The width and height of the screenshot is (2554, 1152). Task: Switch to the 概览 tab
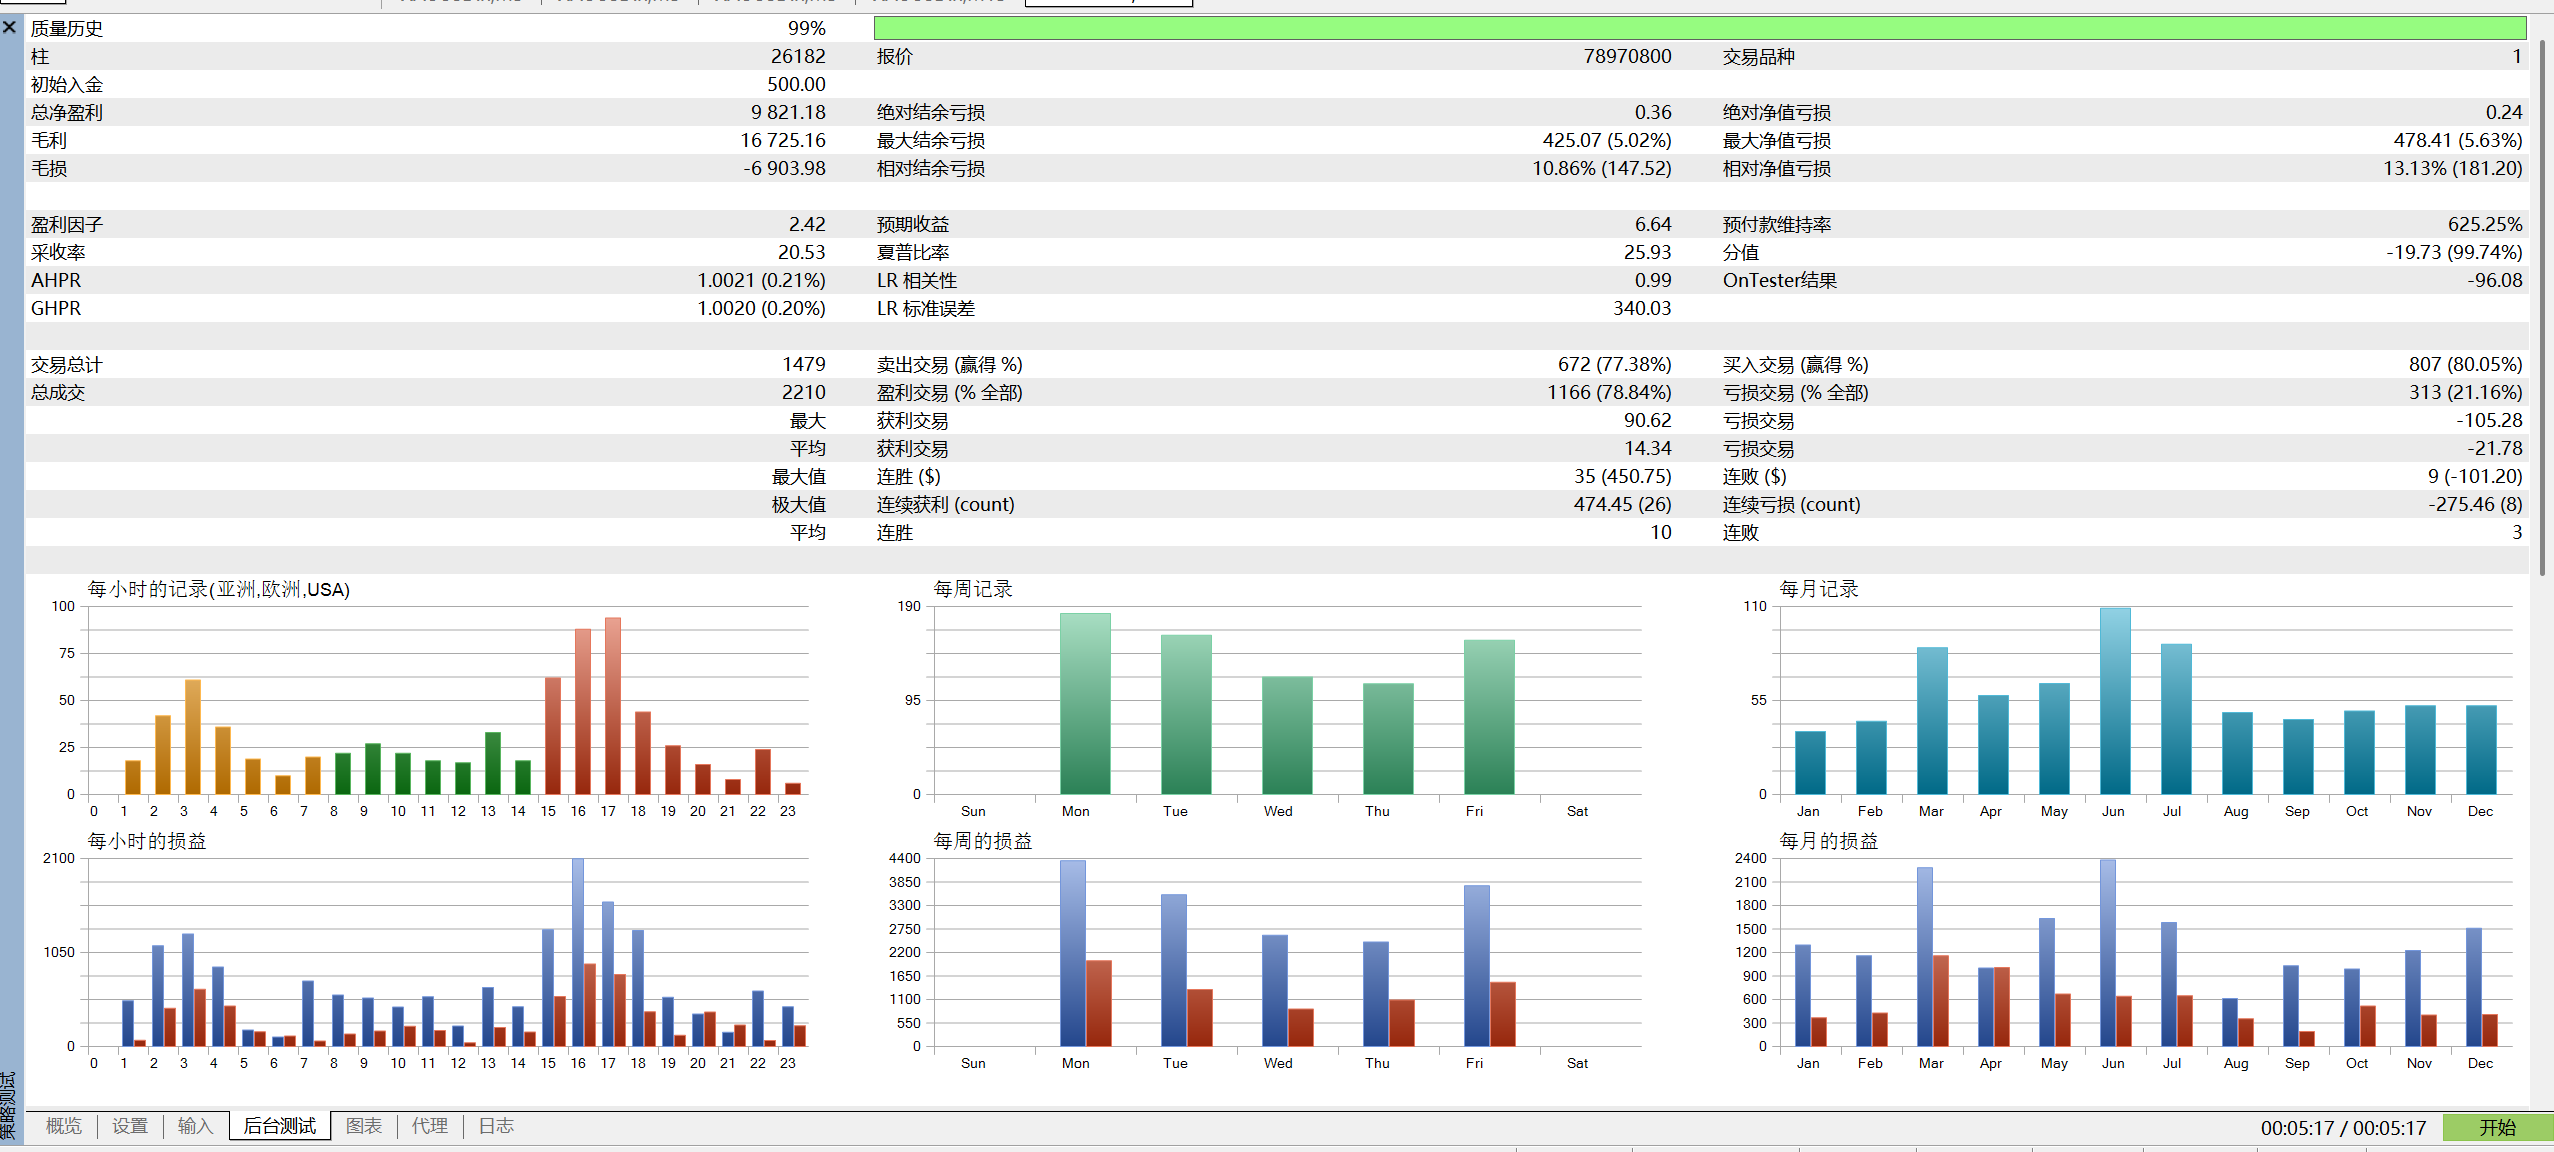tap(63, 1126)
